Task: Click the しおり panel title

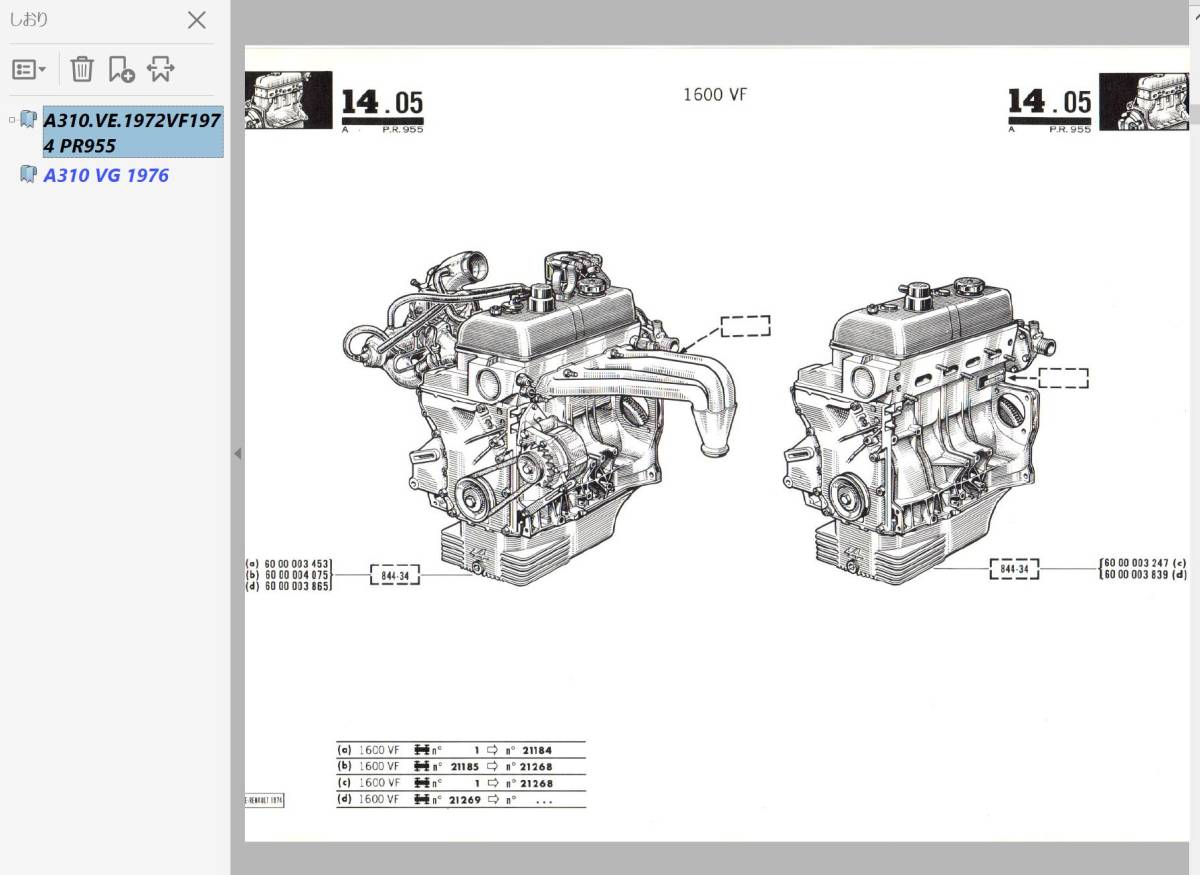Action: pos(29,19)
